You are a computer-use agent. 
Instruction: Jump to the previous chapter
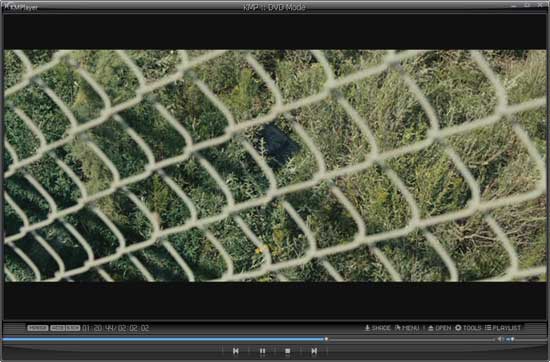236,351
